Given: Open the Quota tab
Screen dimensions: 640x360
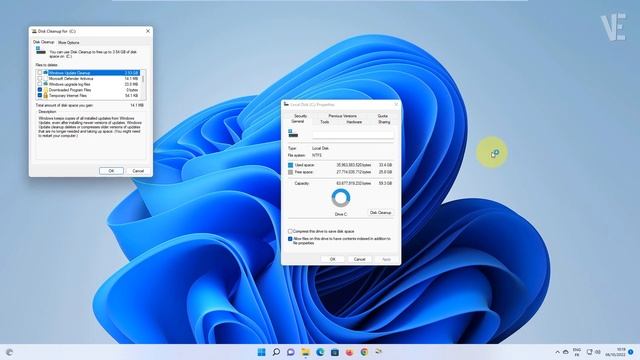Looking at the screenshot, I should pyautogui.click(x=382, y=116).
